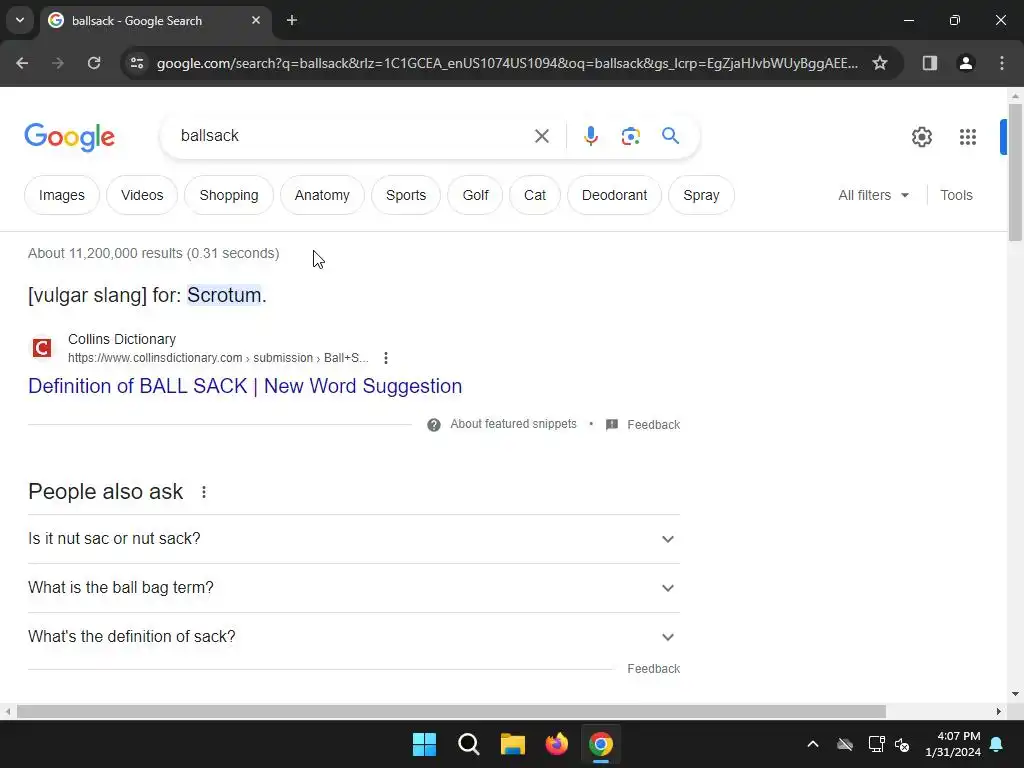The height and width of the screenshot is (768, 1024).
Task: Open People also ask options menu
Action: (204, 492)
